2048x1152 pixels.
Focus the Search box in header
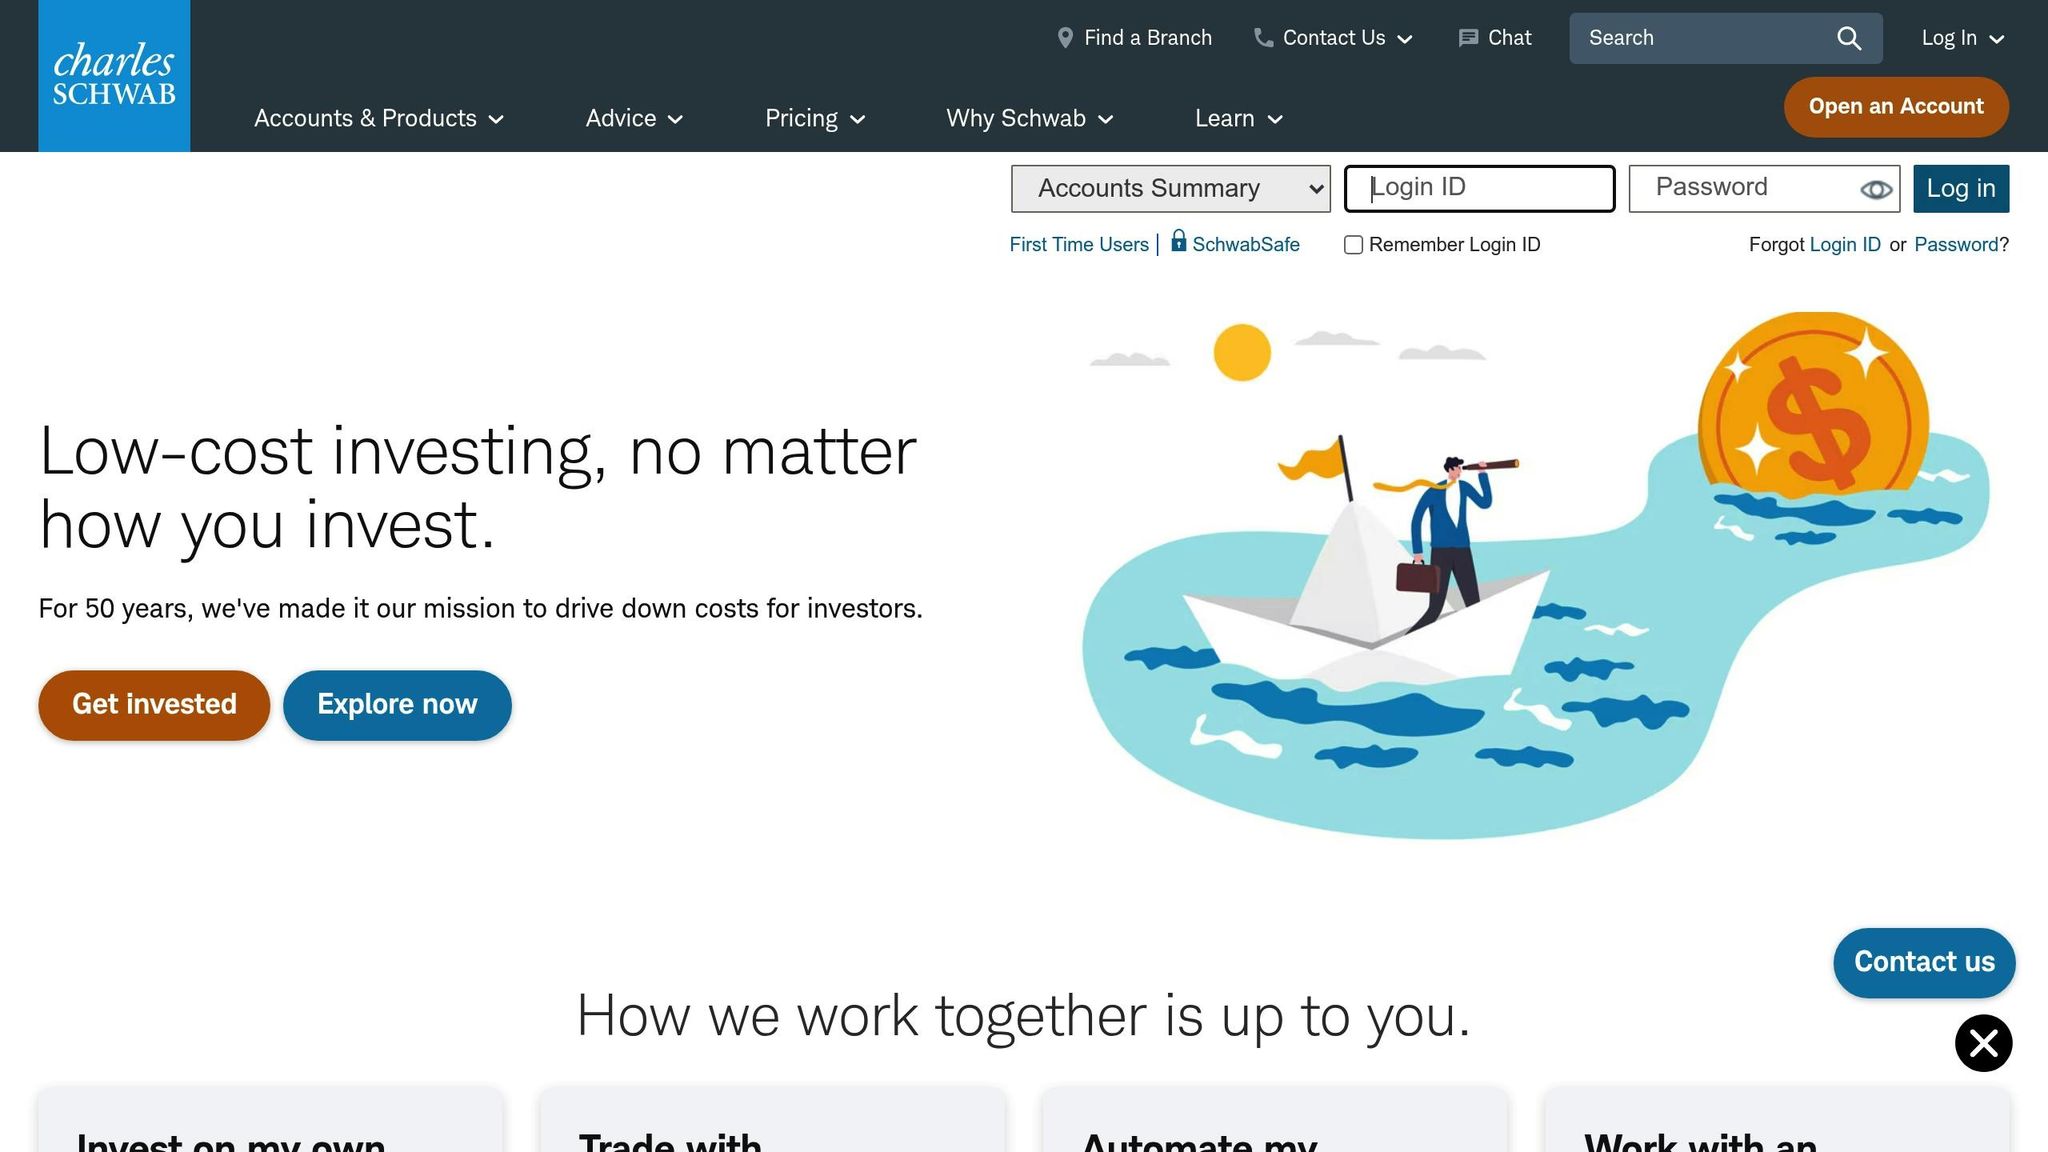point(1725,38)
